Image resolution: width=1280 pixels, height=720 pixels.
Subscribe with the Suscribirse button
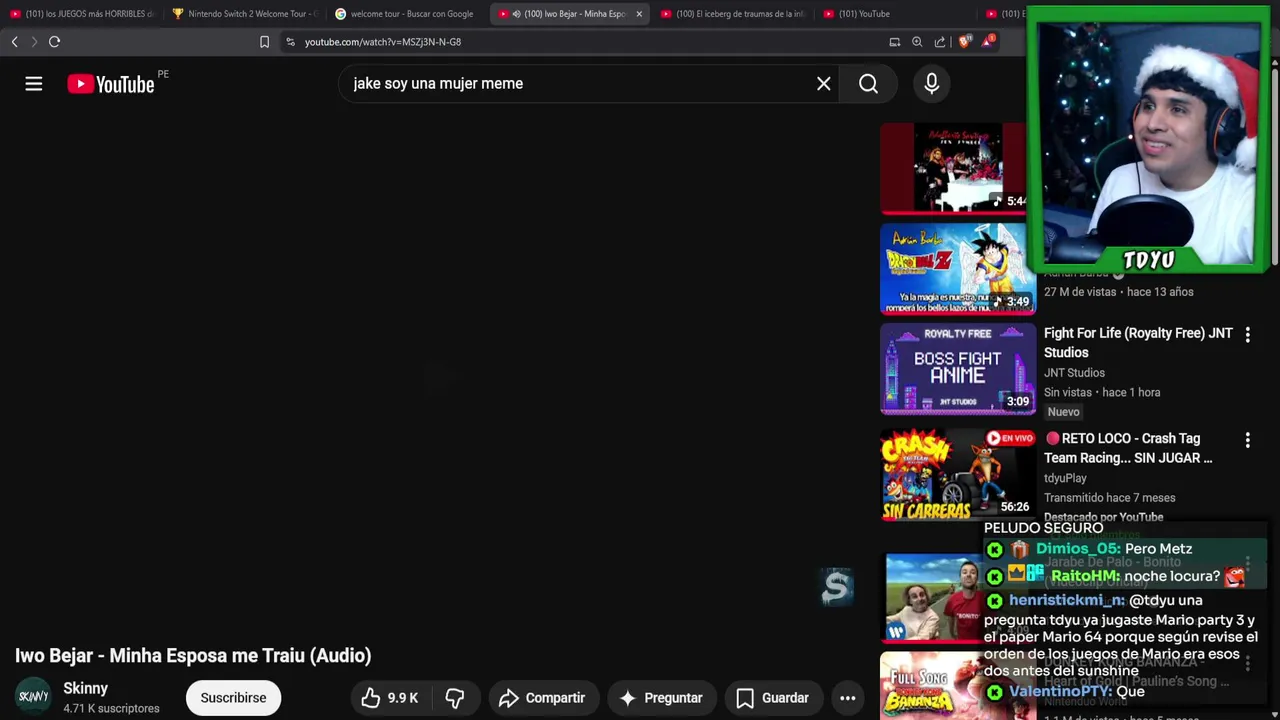click(233, 698)
